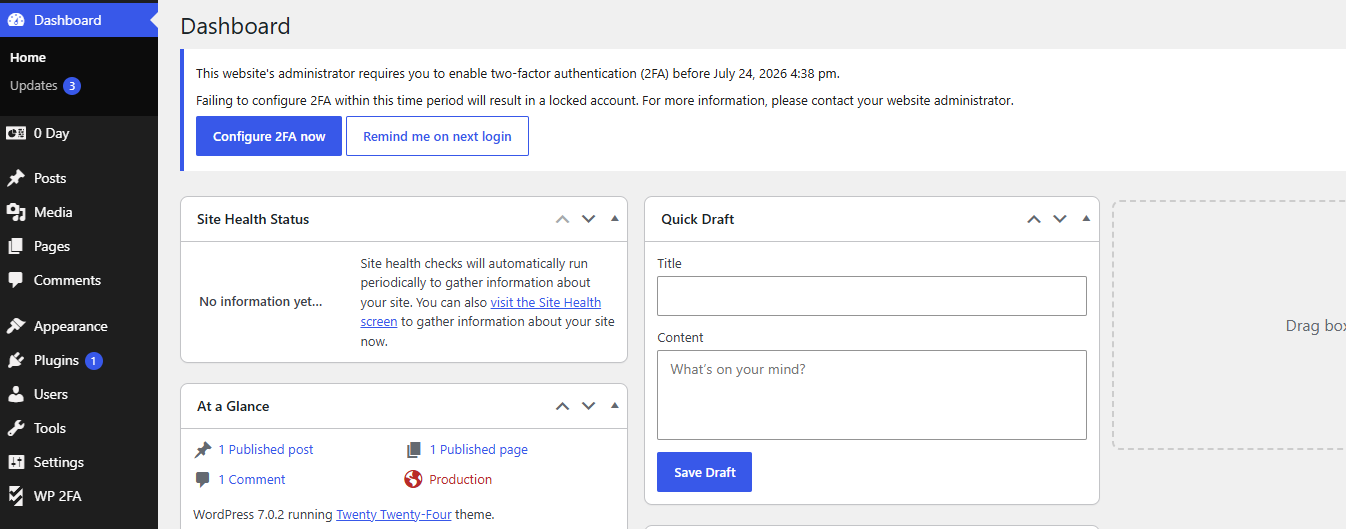Collapse the At a Glance panel
Image resolution: width=1346 pixels, height=529 pixels.
[615, 406]
